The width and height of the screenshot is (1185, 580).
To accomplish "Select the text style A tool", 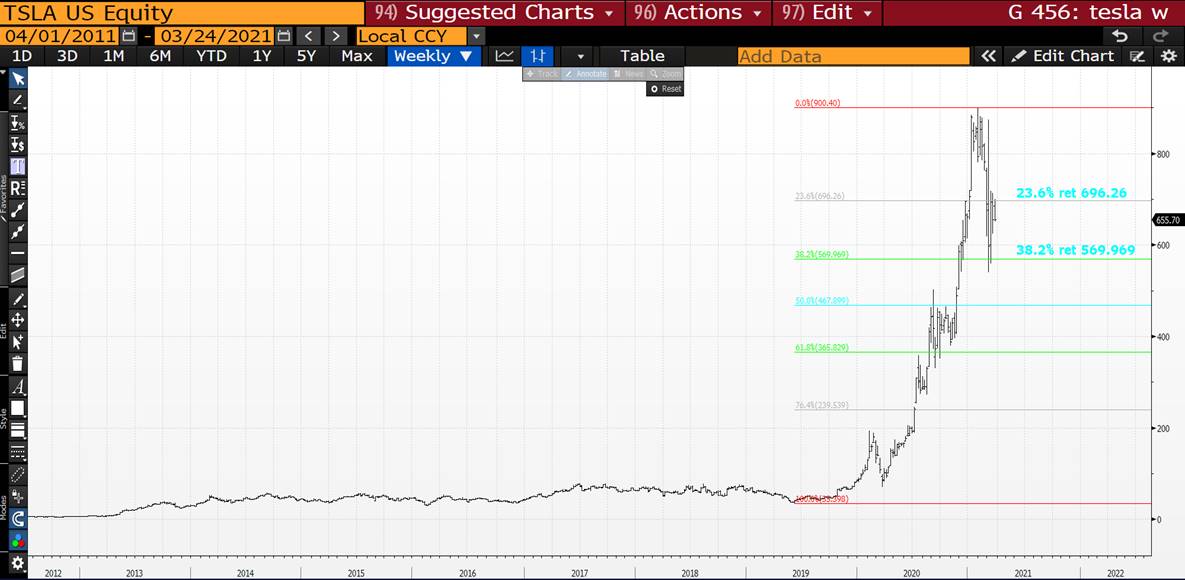I will click(18, 387).
